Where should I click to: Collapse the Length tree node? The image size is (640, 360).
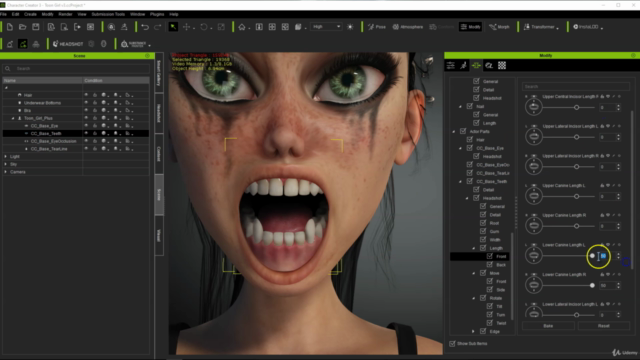click(x=473, y=248)
